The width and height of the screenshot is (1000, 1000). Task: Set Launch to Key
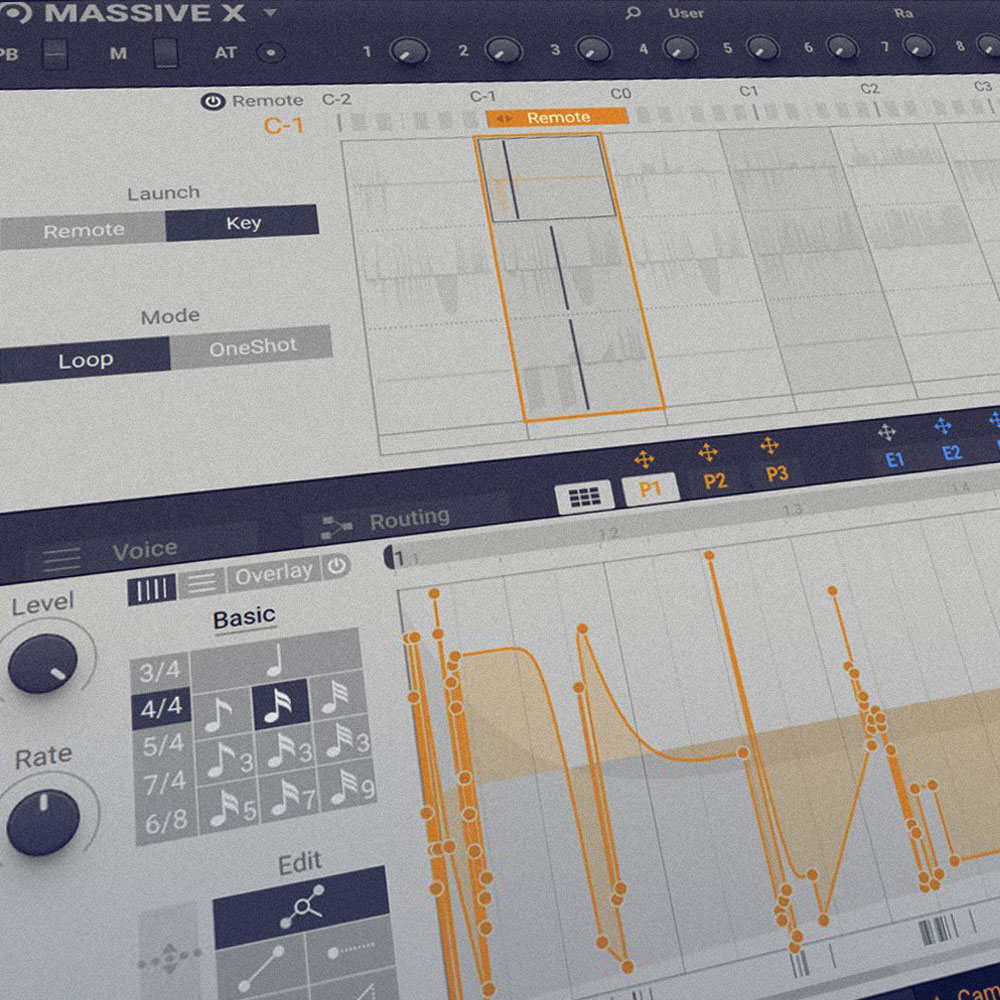pos(242,223)
